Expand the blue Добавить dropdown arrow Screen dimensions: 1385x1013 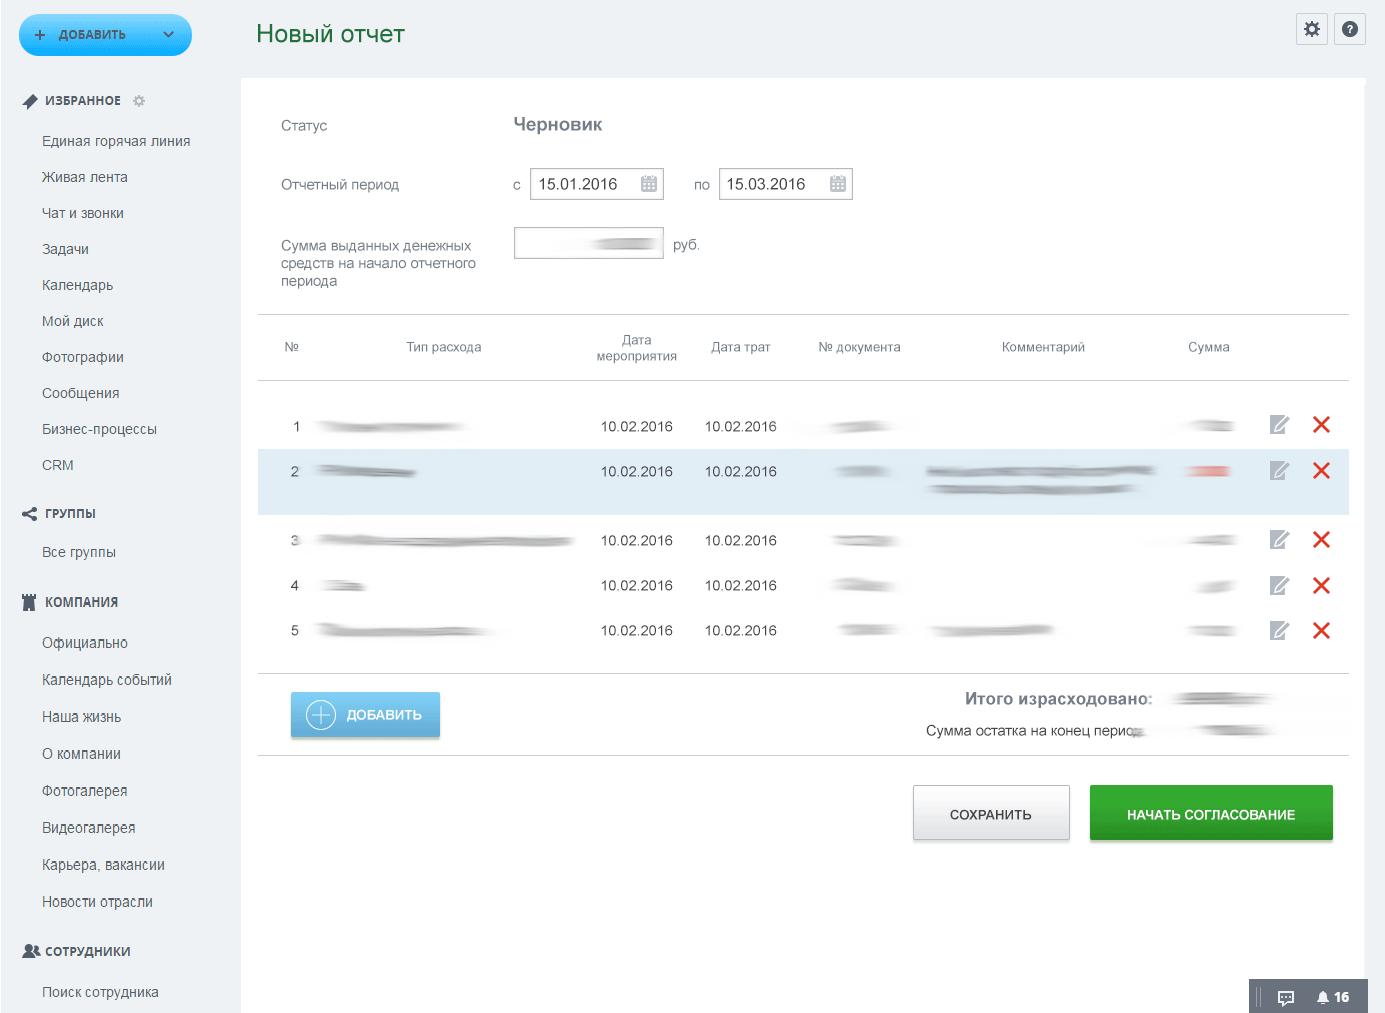coord(168,35)
